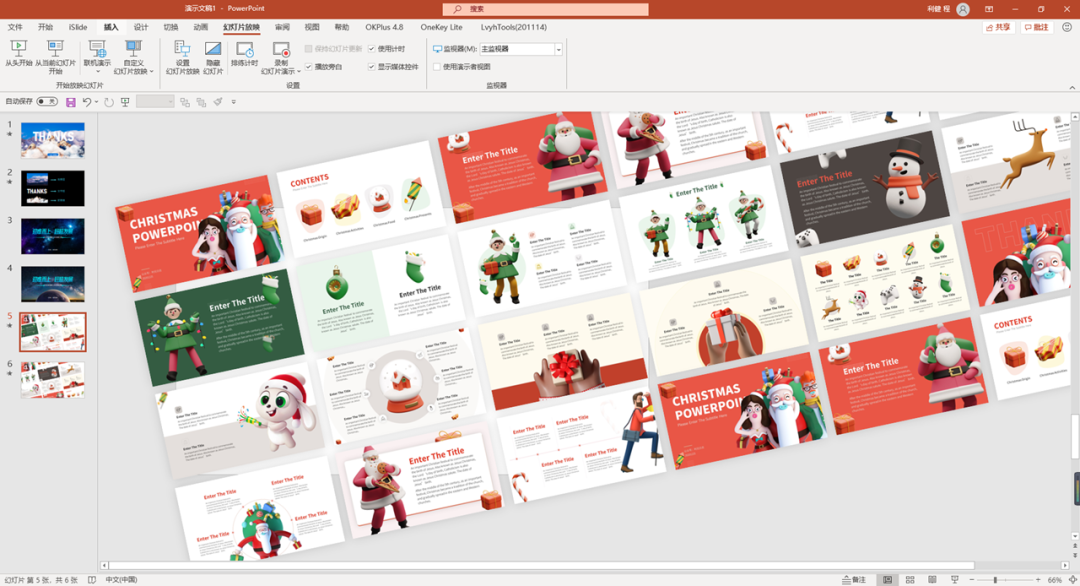Open the Home (开始) tab
The image size is (1080, 586).
tap(45, 27)
